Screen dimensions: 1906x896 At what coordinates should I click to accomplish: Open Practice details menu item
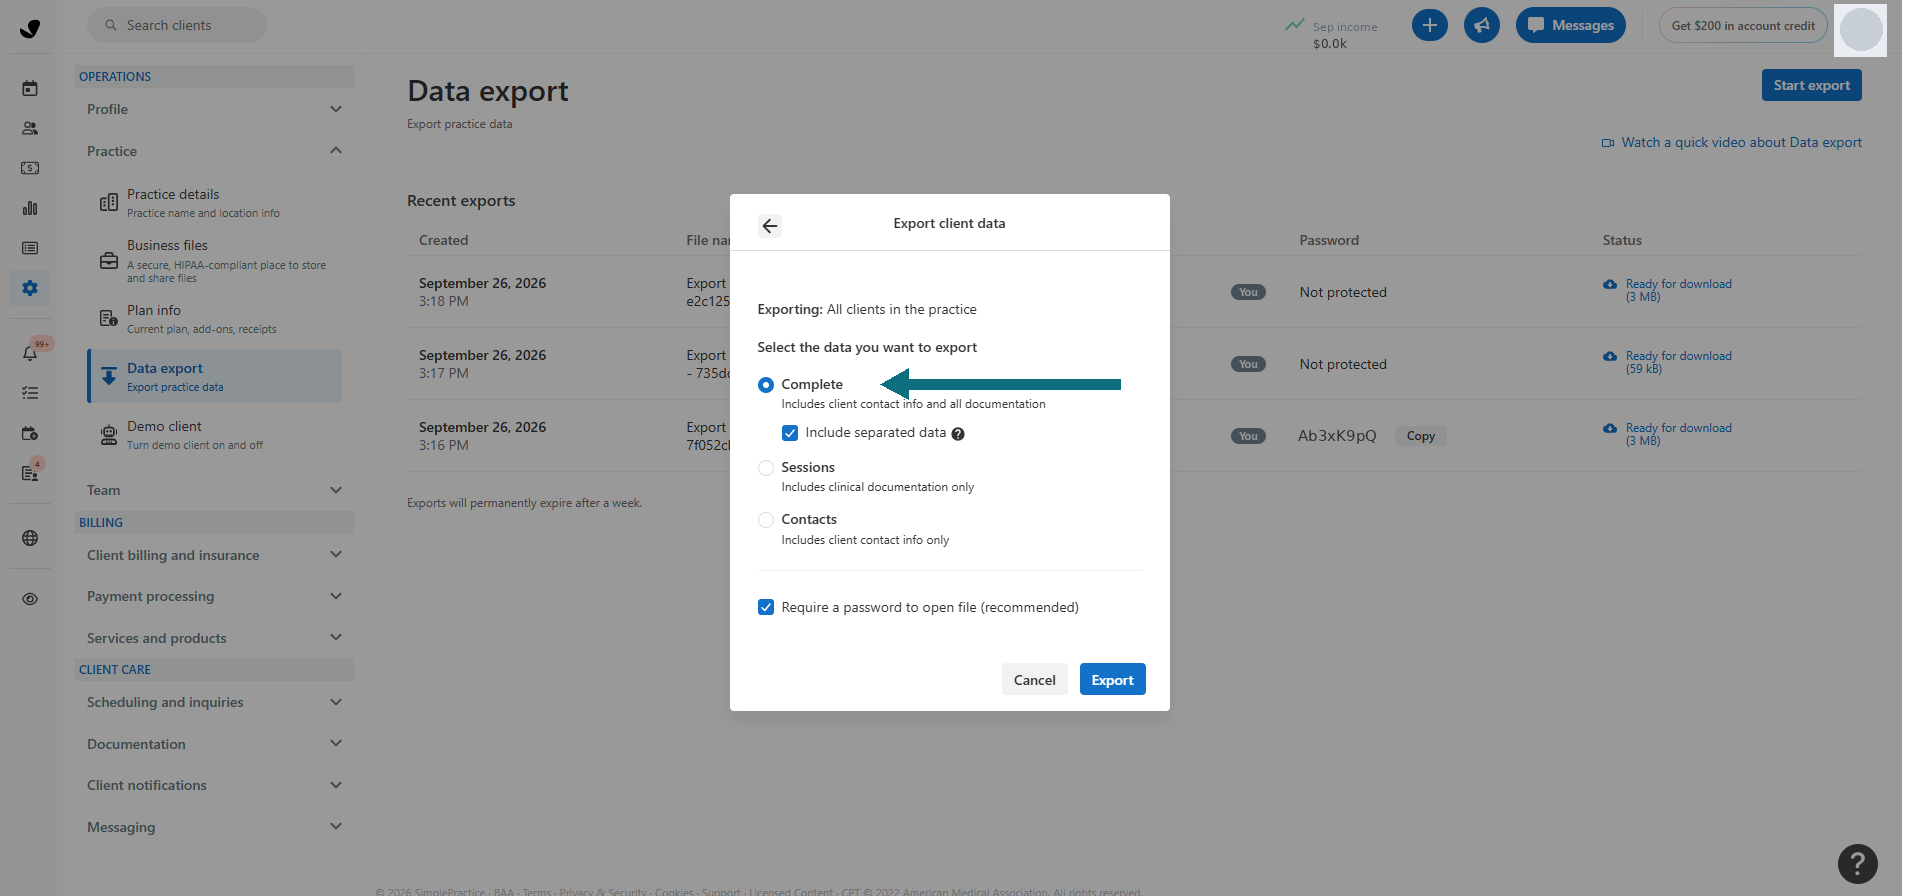(x=214, y=203)
